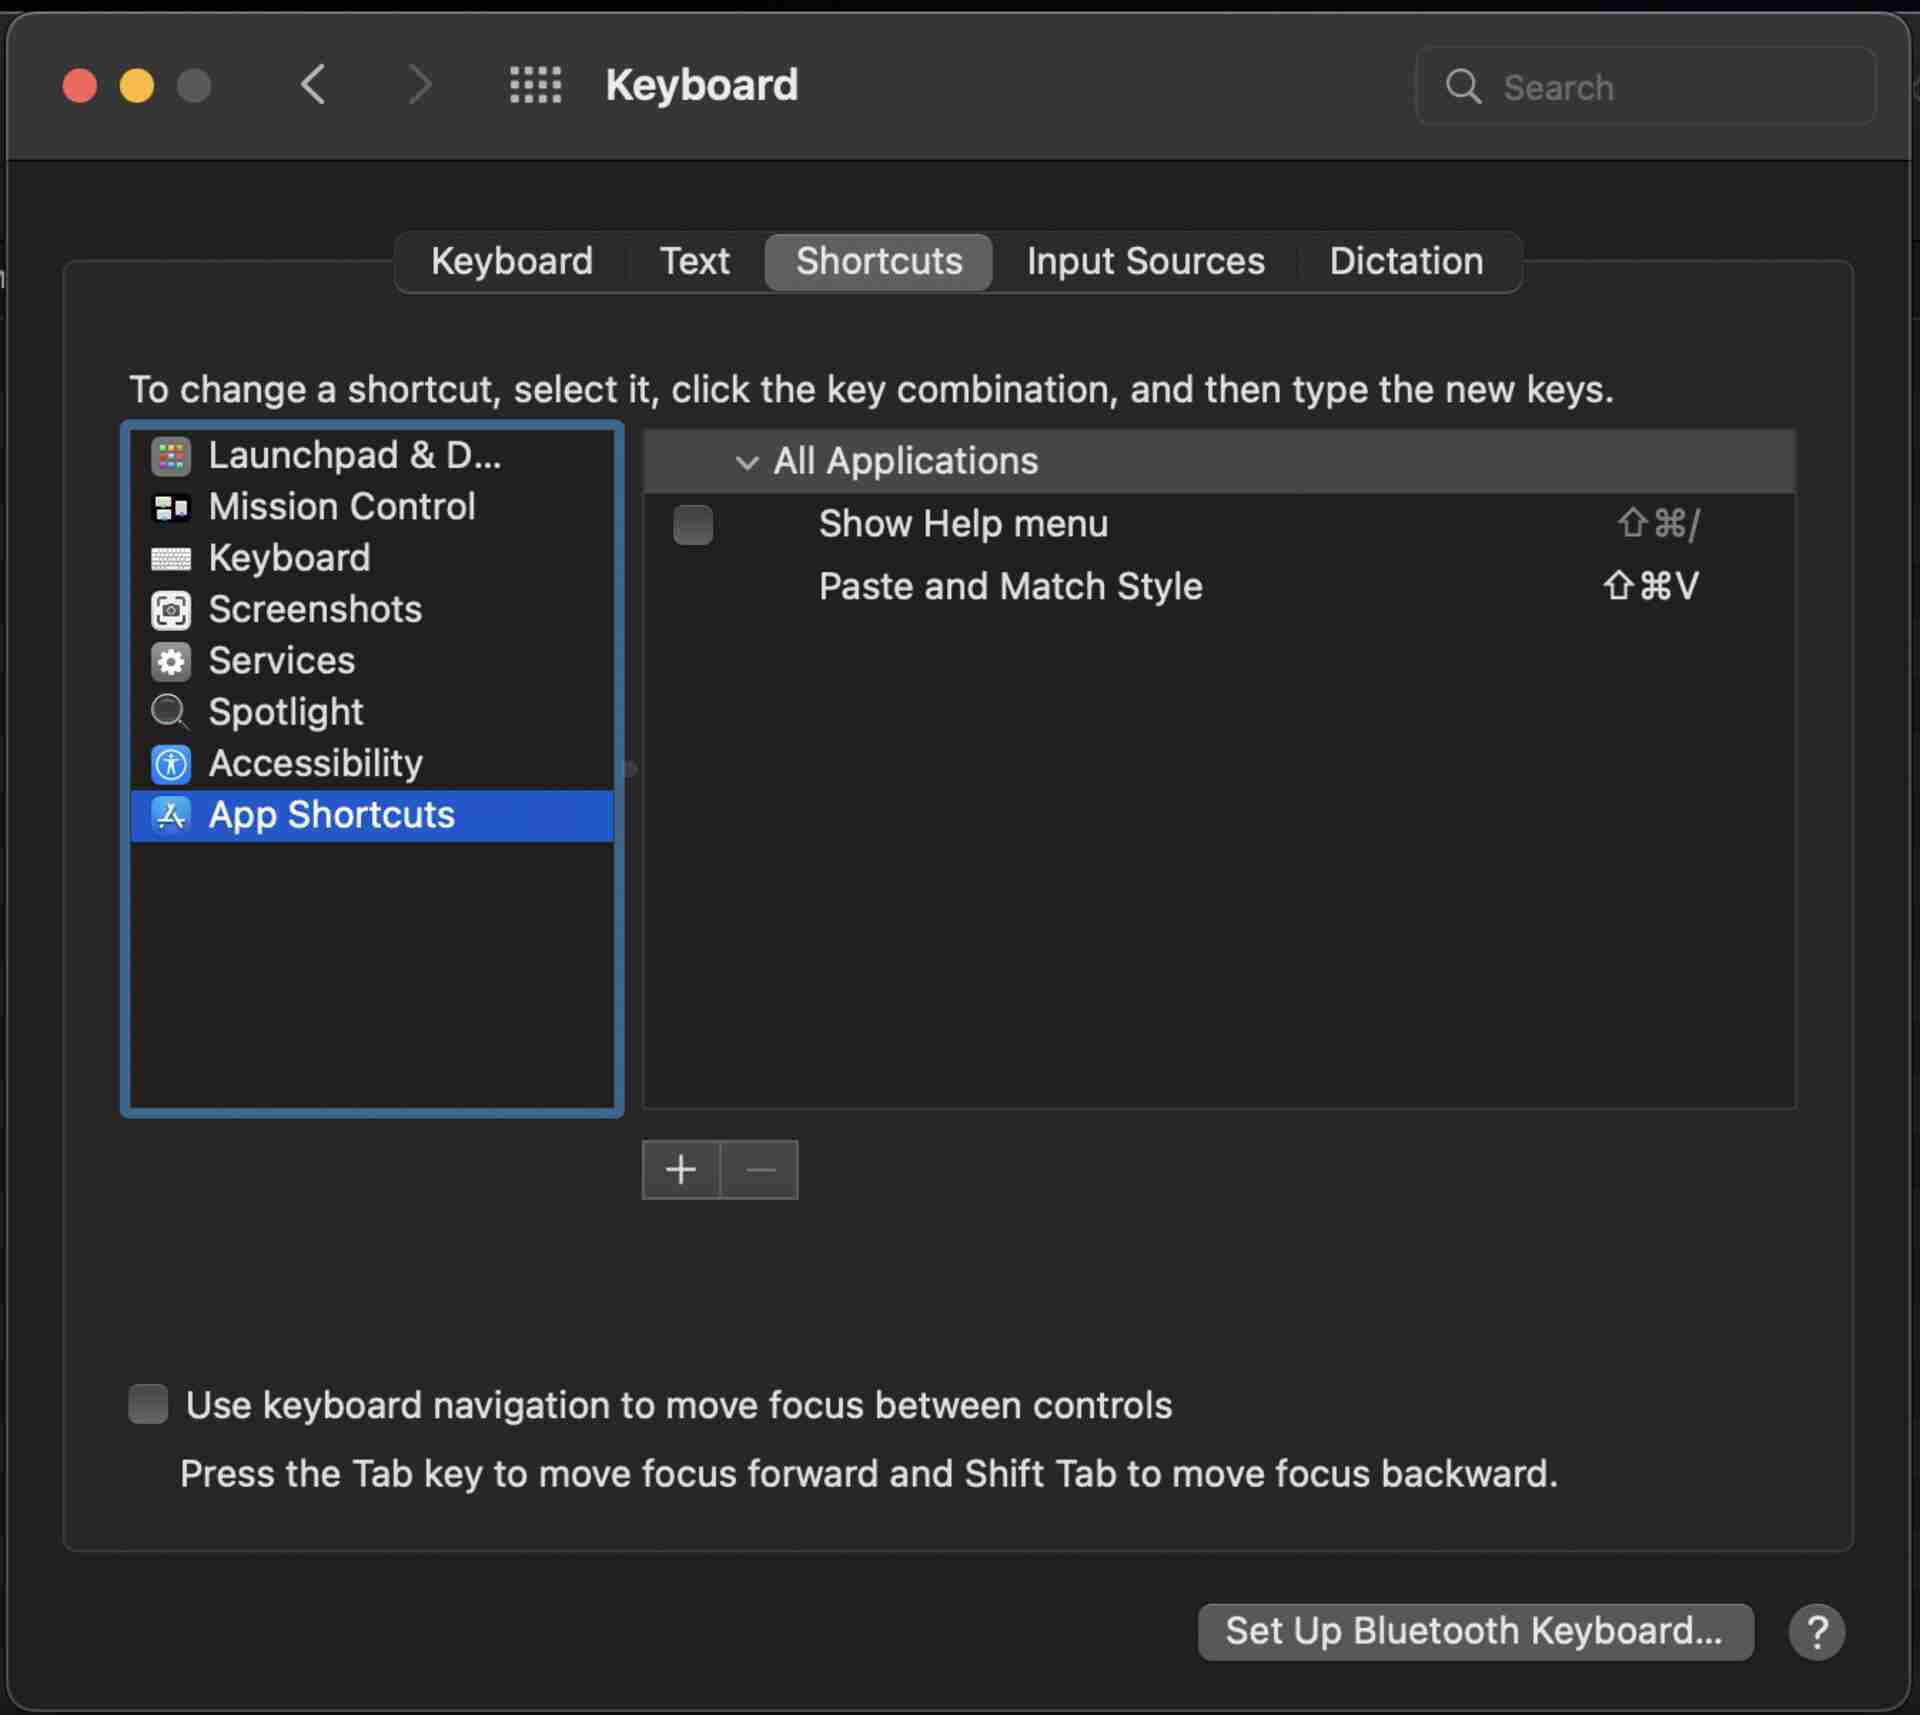
Task: Select the App Shortcuts icon
Action: coord(169,814)
